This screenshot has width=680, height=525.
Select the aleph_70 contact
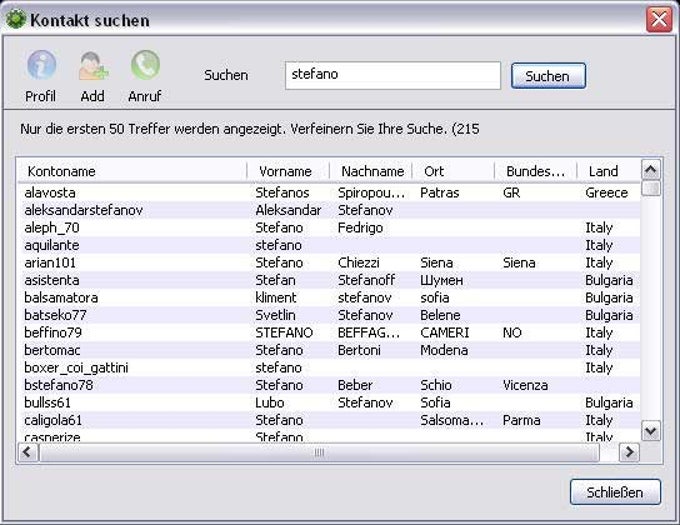coord(329,228)
